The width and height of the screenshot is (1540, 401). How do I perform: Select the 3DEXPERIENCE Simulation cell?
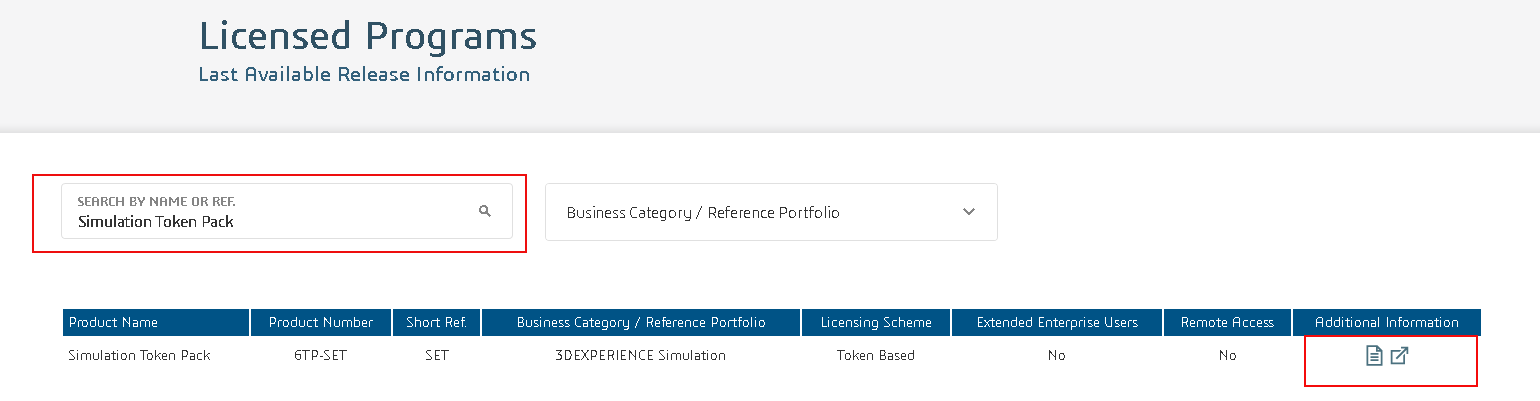641,355
